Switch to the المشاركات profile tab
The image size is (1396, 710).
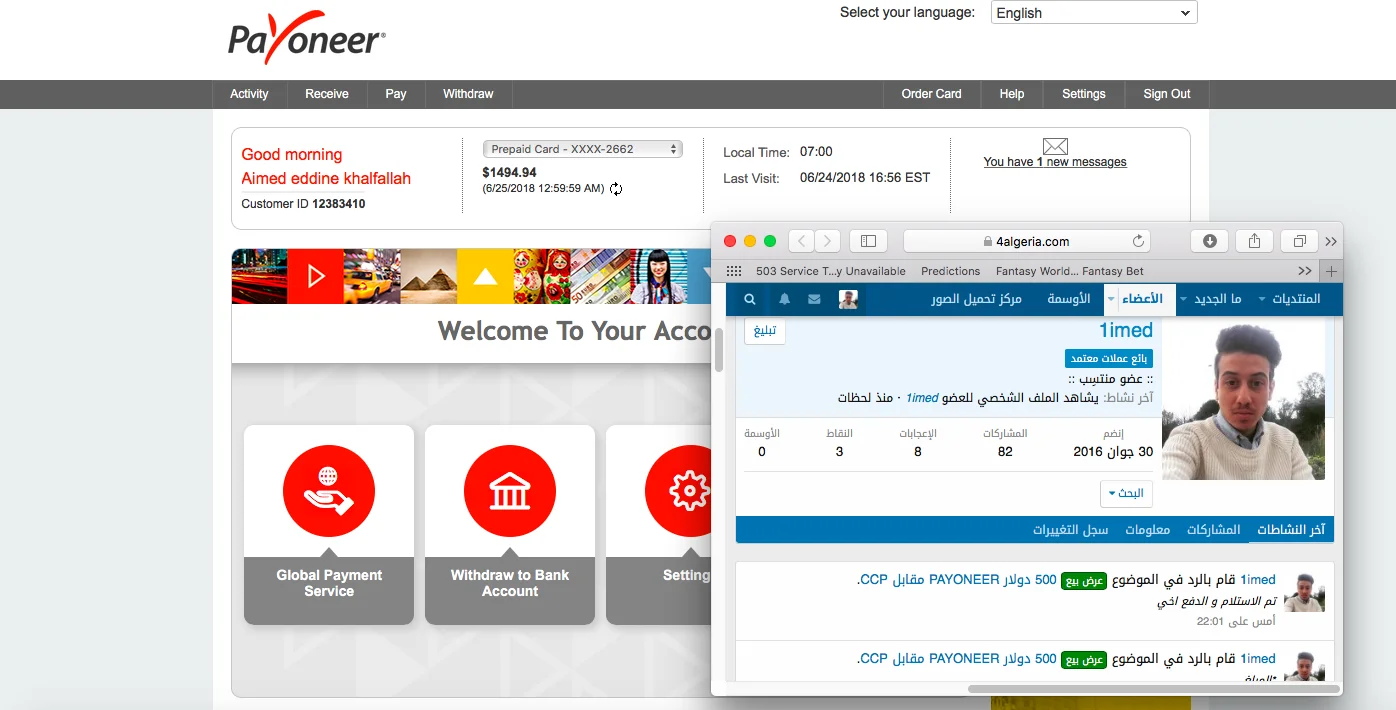1213,530
